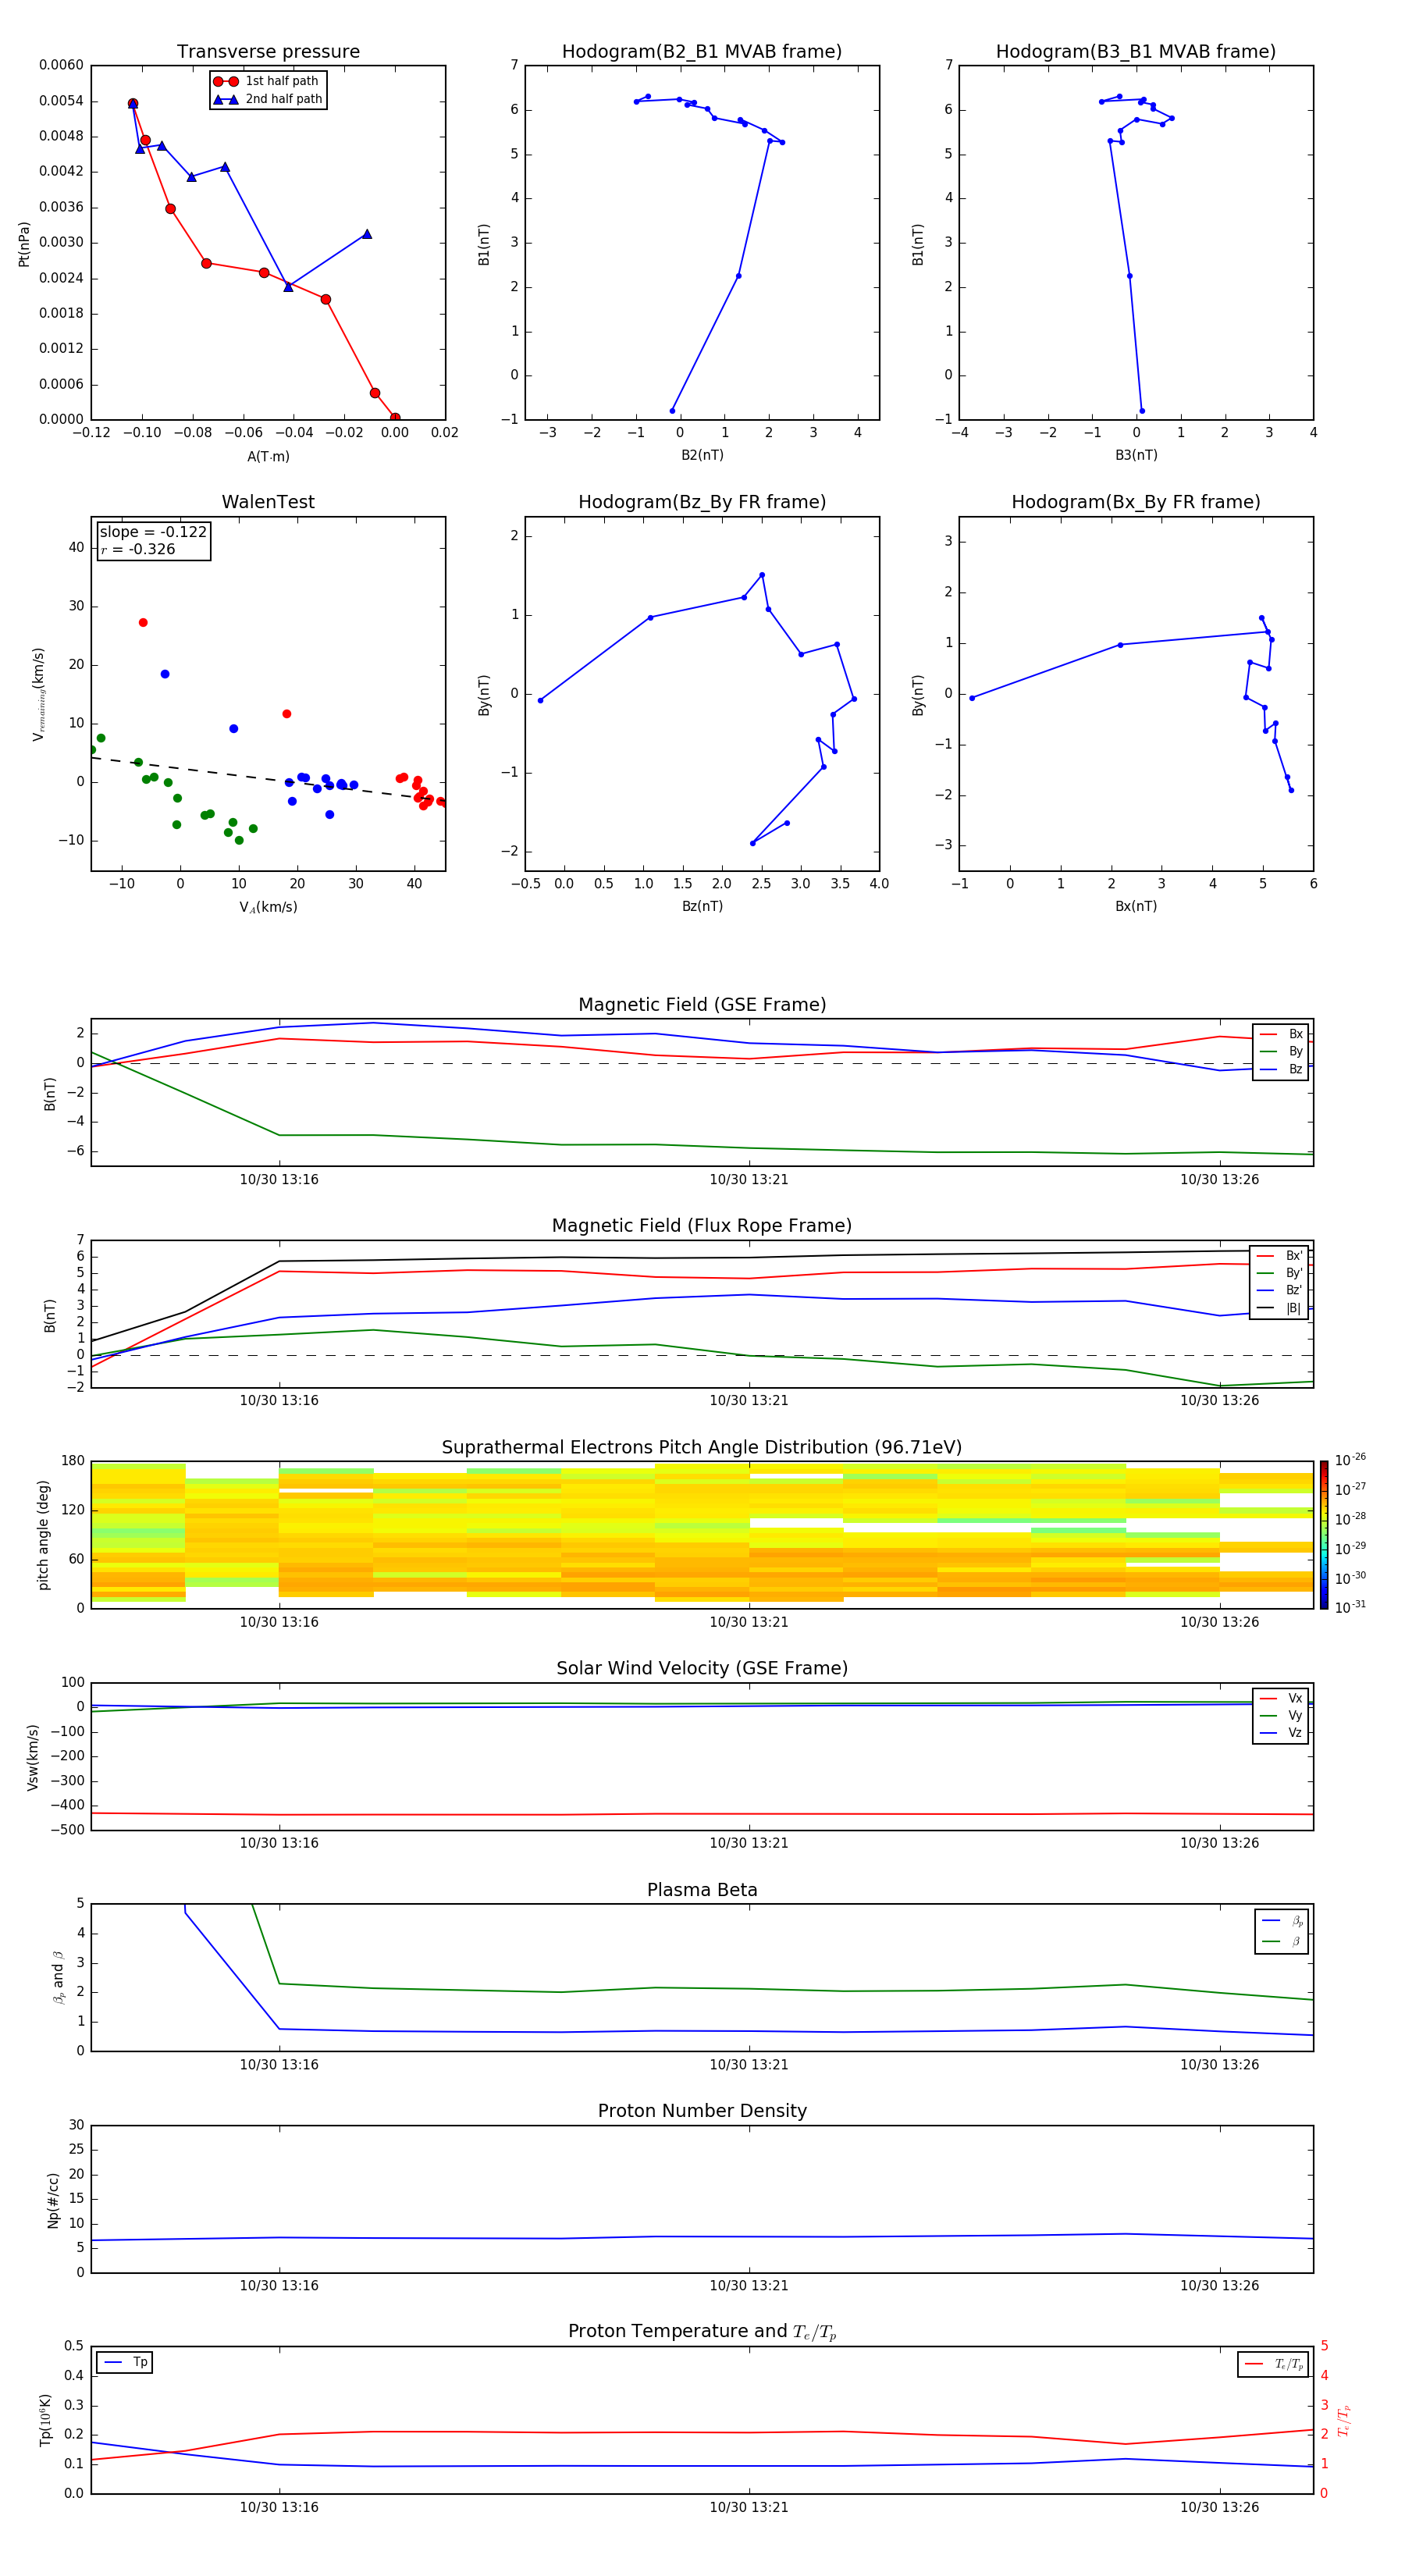Click the "Plasma Beta" plot title
Image resolution: width=1405 pixels, height=2576 pixels.
tap(702, 1890)
